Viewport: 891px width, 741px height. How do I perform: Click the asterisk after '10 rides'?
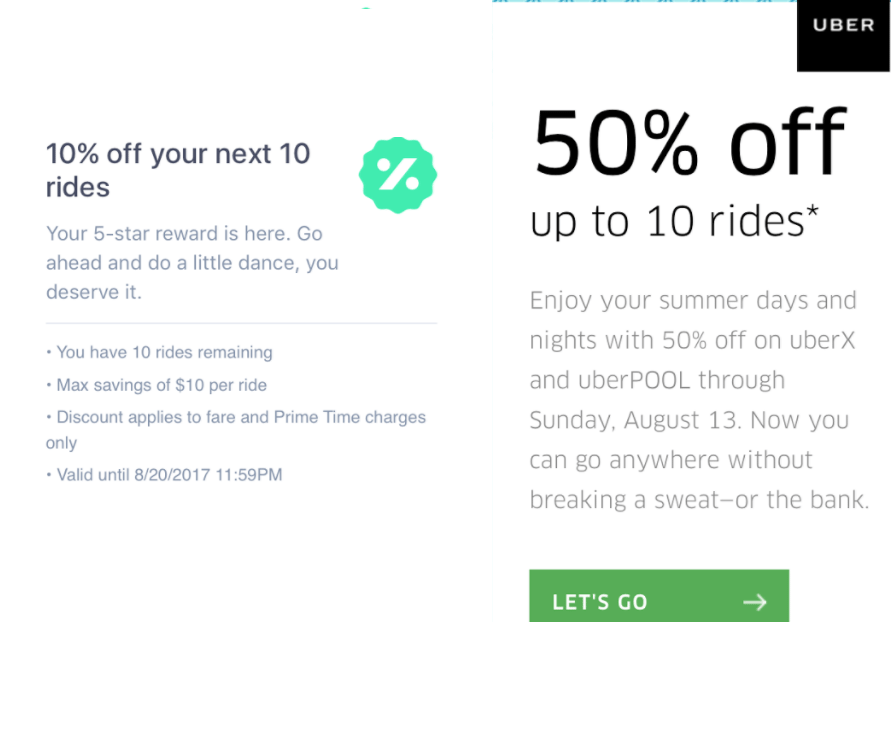tap(813, 211)
